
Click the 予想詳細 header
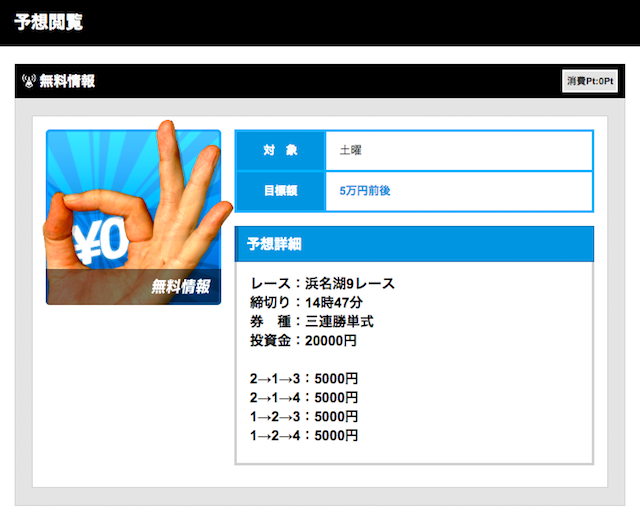[x=414, y=244]
